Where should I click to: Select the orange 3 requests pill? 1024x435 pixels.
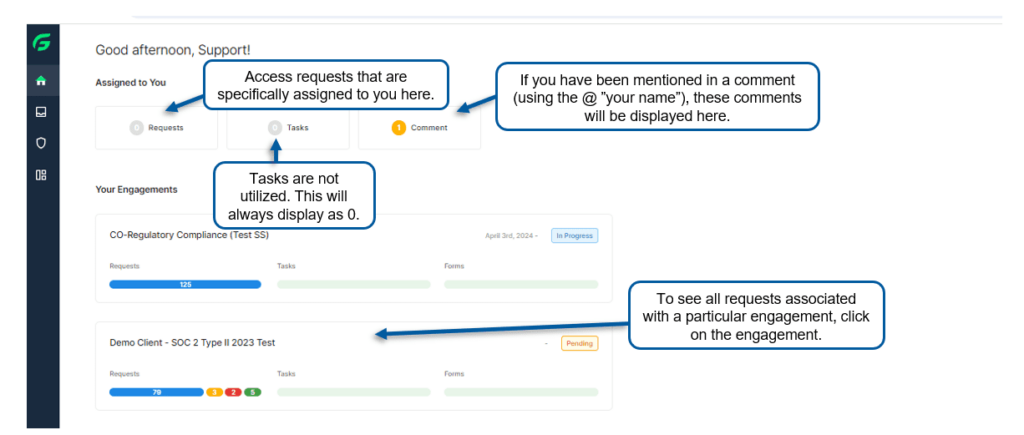click(x=214, y=393)
